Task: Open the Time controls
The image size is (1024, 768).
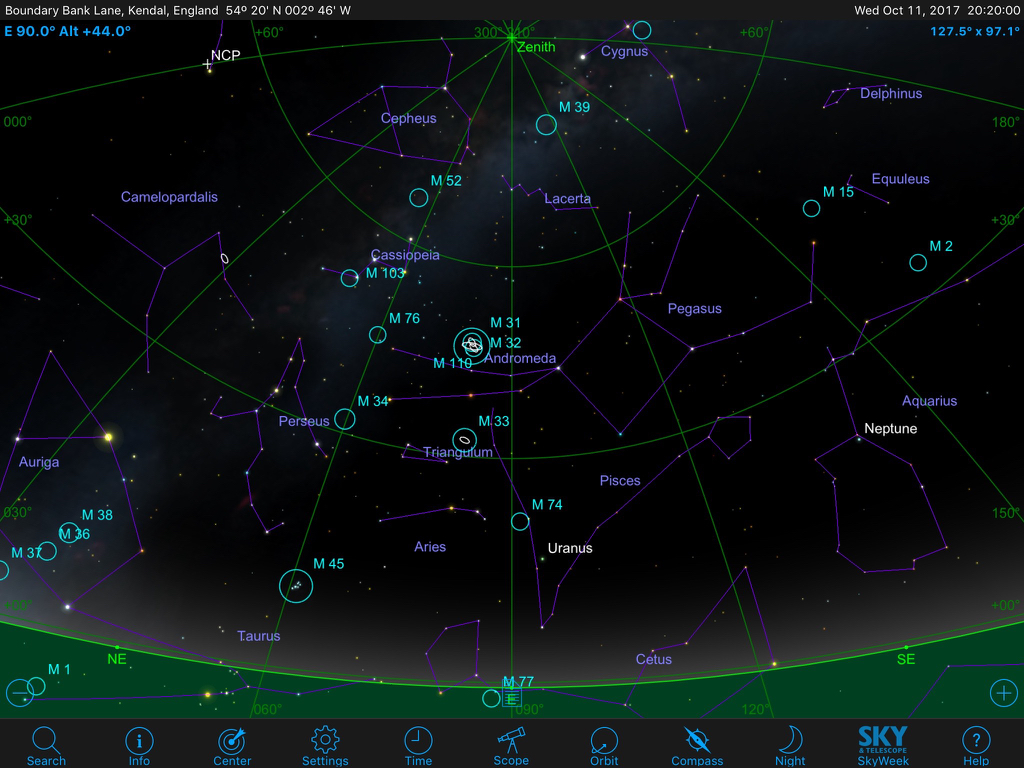Action: tap(418, 745)
